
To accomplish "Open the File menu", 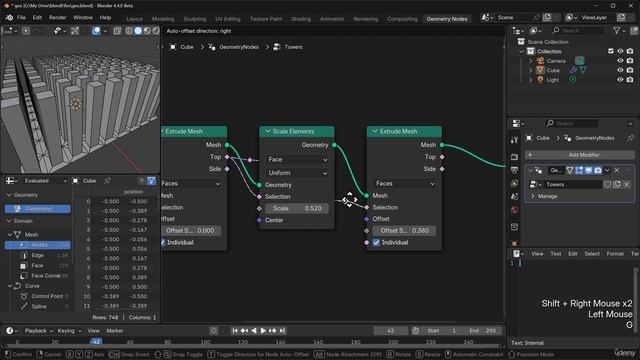I will [21, 18].
